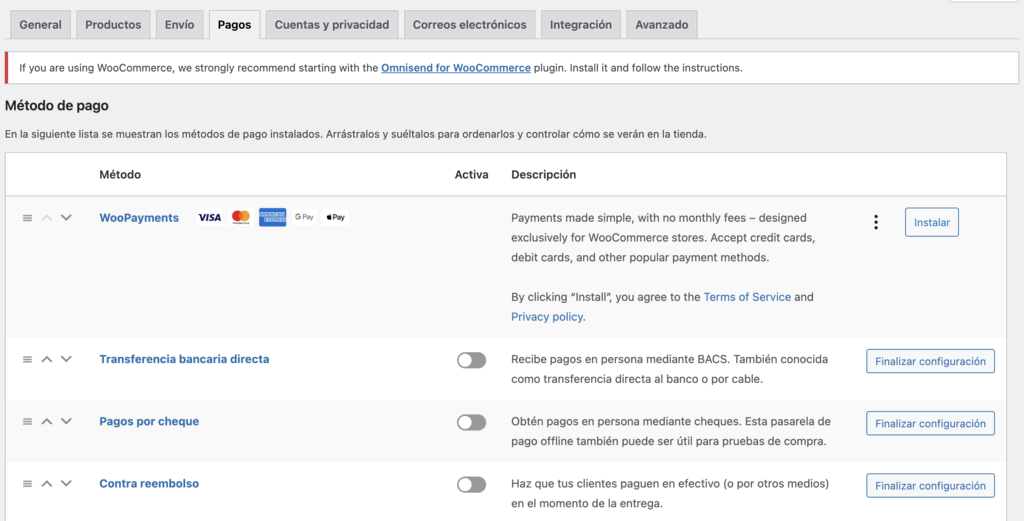Click the Mastercard logo icon
Viewport: 1024px width, 521px height.
241,217
